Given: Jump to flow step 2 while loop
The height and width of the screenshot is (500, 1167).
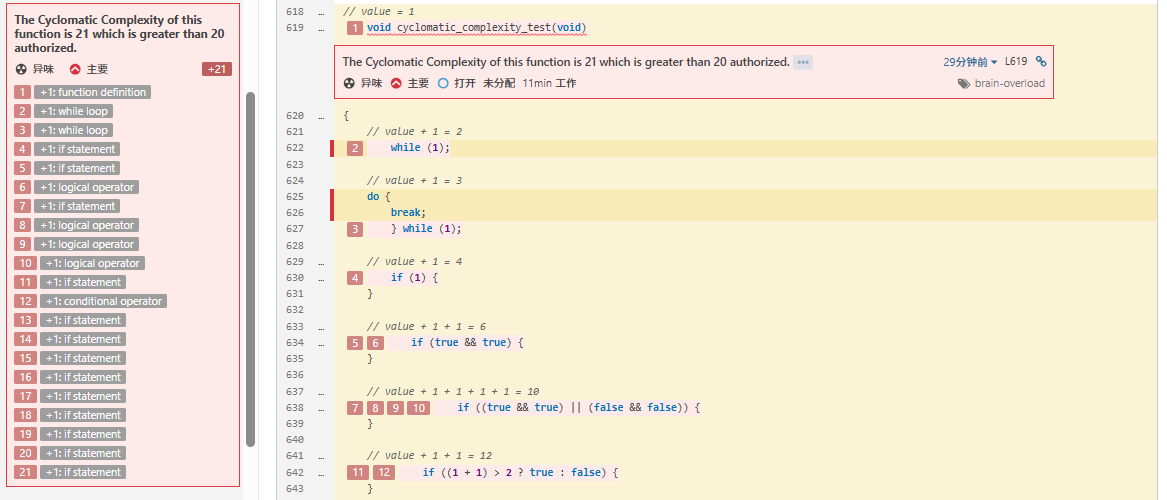Looking at the screenshot, I should (x=73, y=111).
